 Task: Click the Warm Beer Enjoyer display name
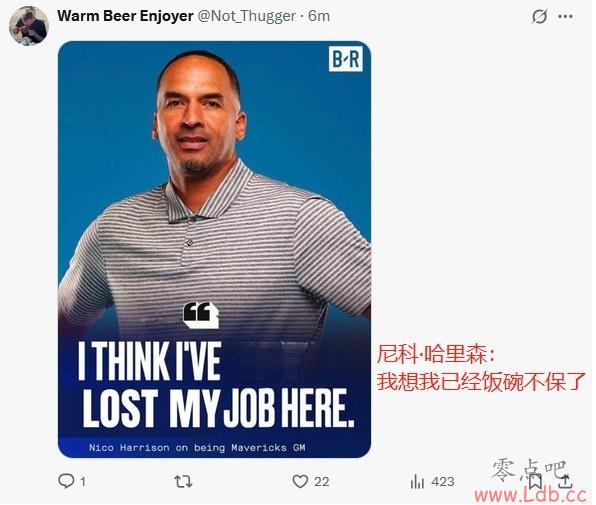tap(125, 16)
